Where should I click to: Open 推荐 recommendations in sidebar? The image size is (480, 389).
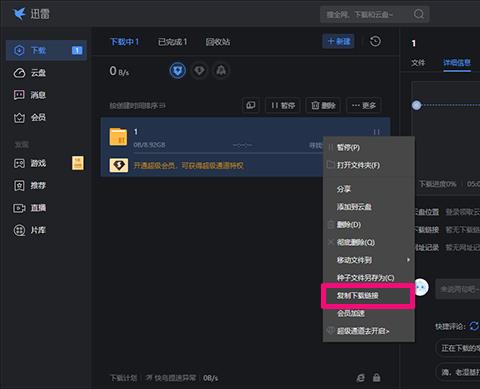tap(29, 185)
